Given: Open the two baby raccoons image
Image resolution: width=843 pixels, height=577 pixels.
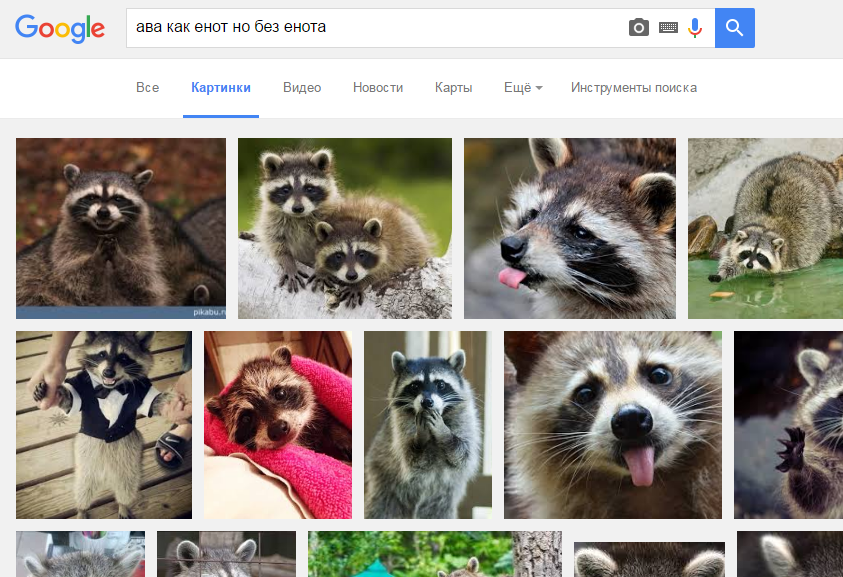Looking at the screenshot, I should (x=345, y=229).
